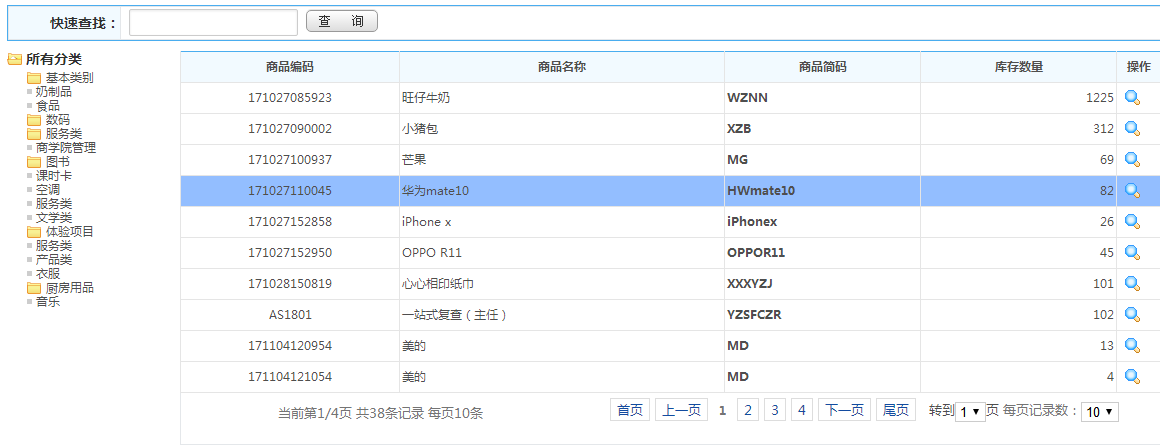Go to the 下一页 page
This screenshot has width=1160, height=447.
[x=843, y=410]
